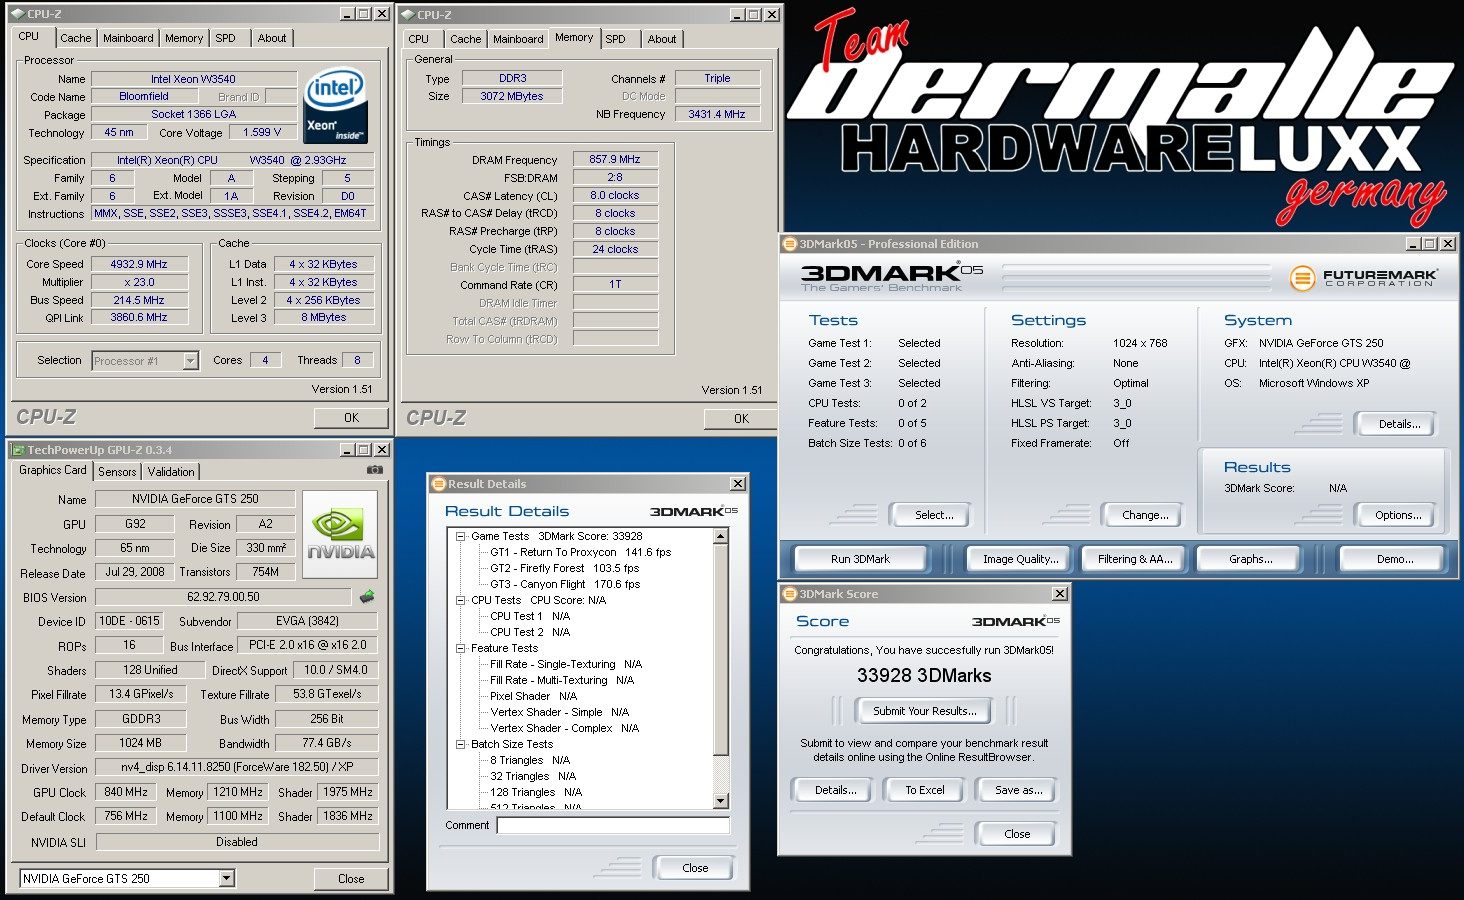Select GT2 - Firefly Forest result row
The height and width of the screenshot is (900, 1464).
point(564,568)
